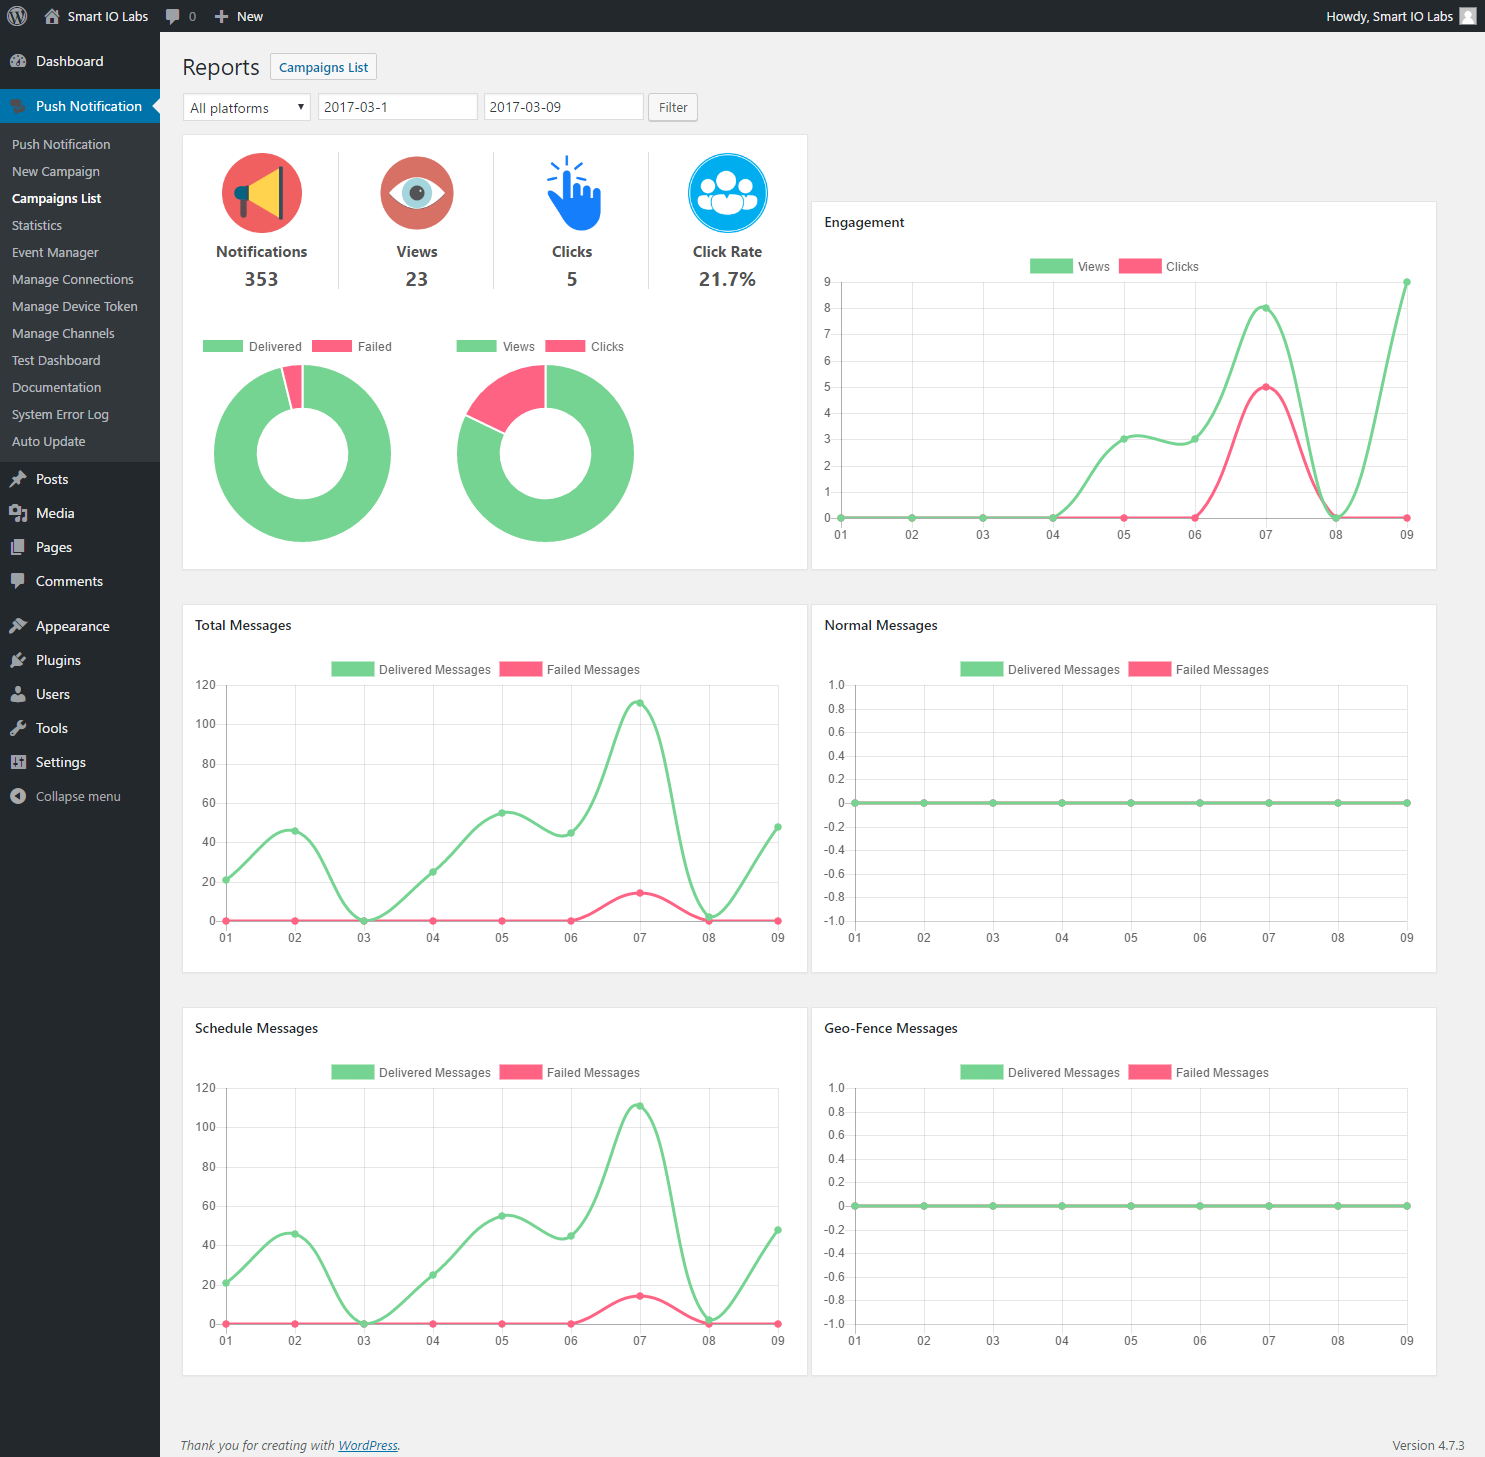The height and width of the screenshot is (1457, 1485).
Task: Click the Notifications megaphone icon
Action: (x=262, y=193)
